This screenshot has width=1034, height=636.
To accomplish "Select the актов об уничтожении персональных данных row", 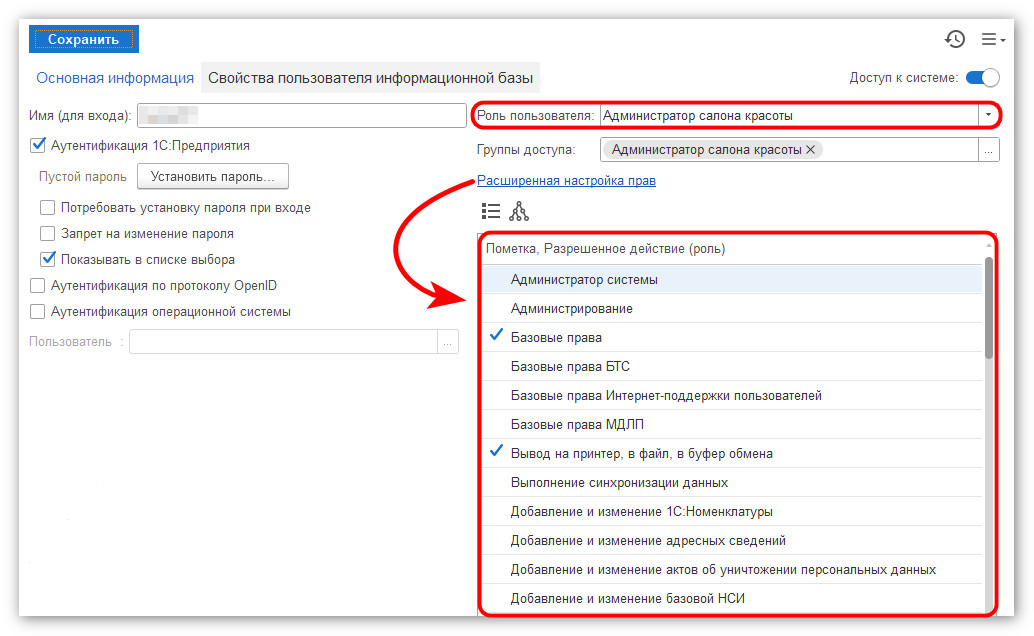I will [x=732, y=570].
